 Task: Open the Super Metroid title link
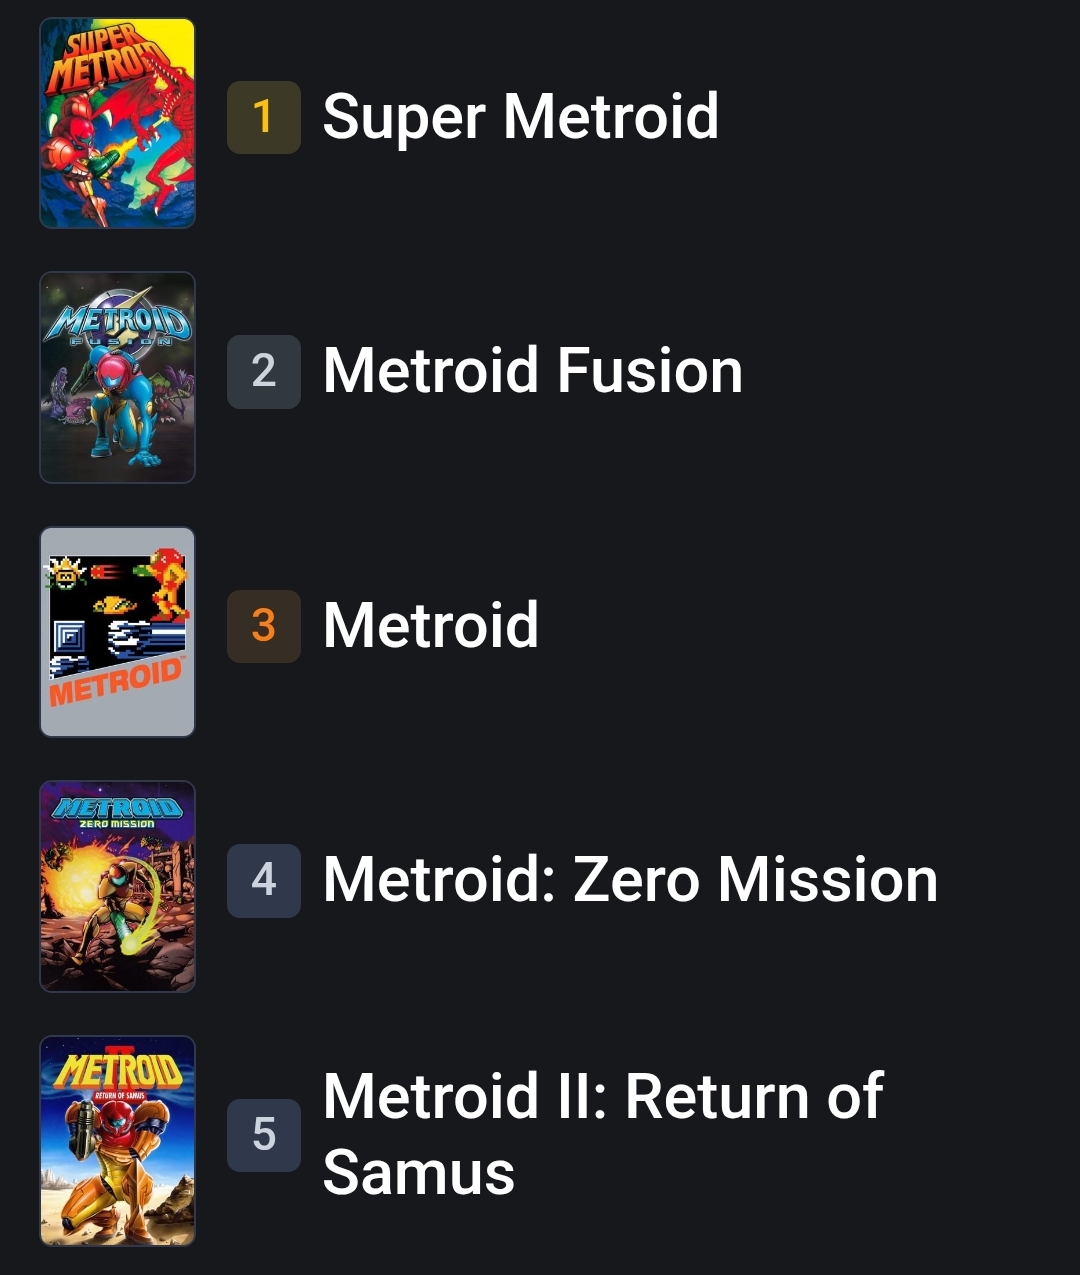[521, 118]
